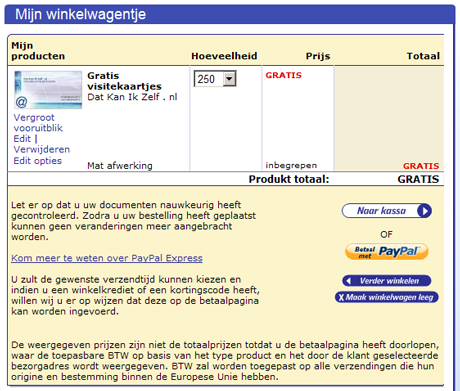Click the Prijs column header
The height and width of the screenshot is (391, 460).
(x=318, y=56)
